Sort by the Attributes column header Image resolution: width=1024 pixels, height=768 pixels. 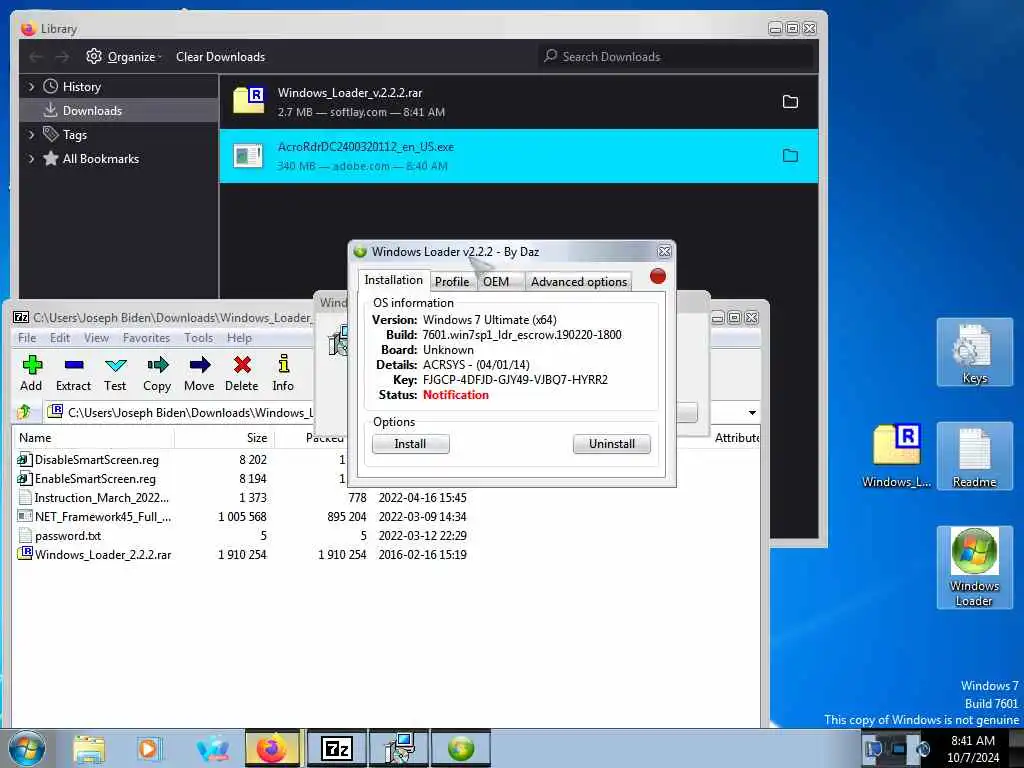click(737, 438)
